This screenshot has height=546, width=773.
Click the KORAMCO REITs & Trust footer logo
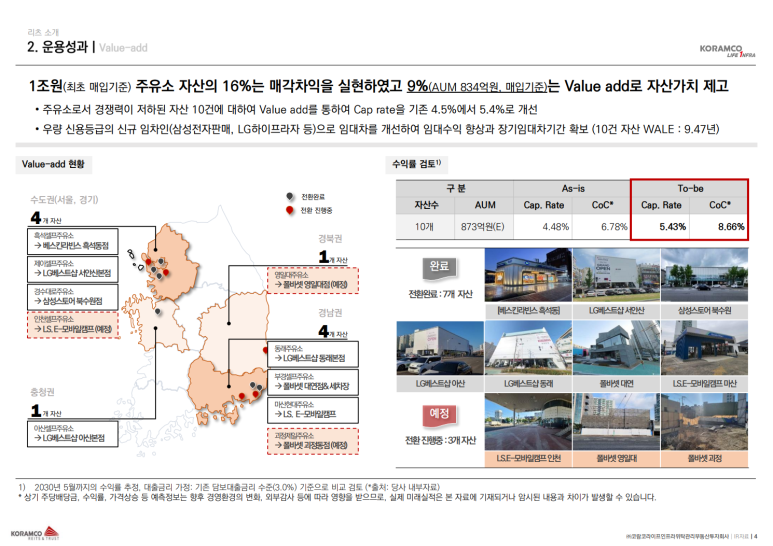pos(35,533)
